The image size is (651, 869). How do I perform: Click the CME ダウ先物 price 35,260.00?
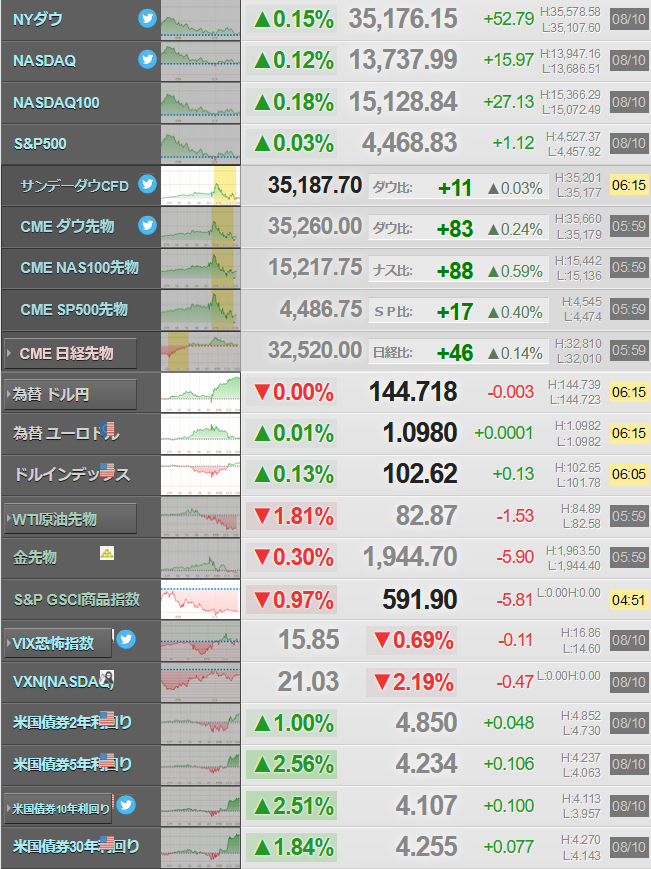click(315, 226)
